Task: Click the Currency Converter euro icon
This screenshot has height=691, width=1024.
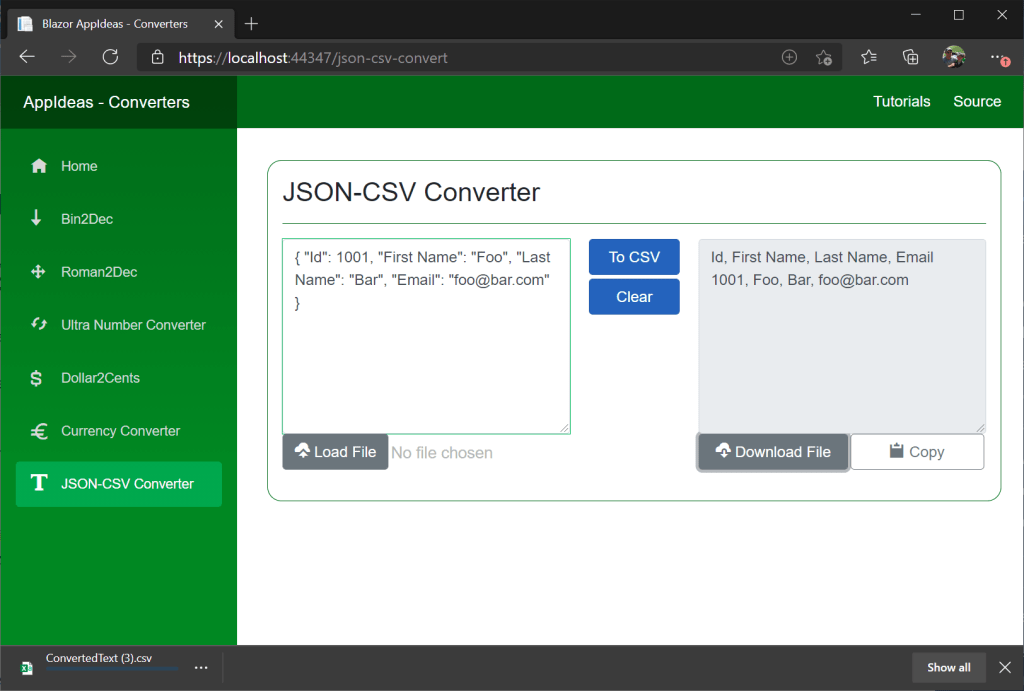Action: click(39, 431)
